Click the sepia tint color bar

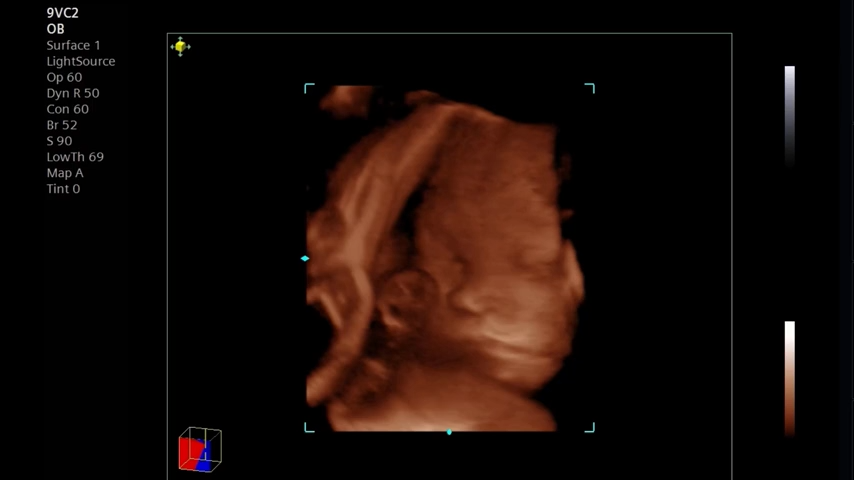tap(790, 379)
